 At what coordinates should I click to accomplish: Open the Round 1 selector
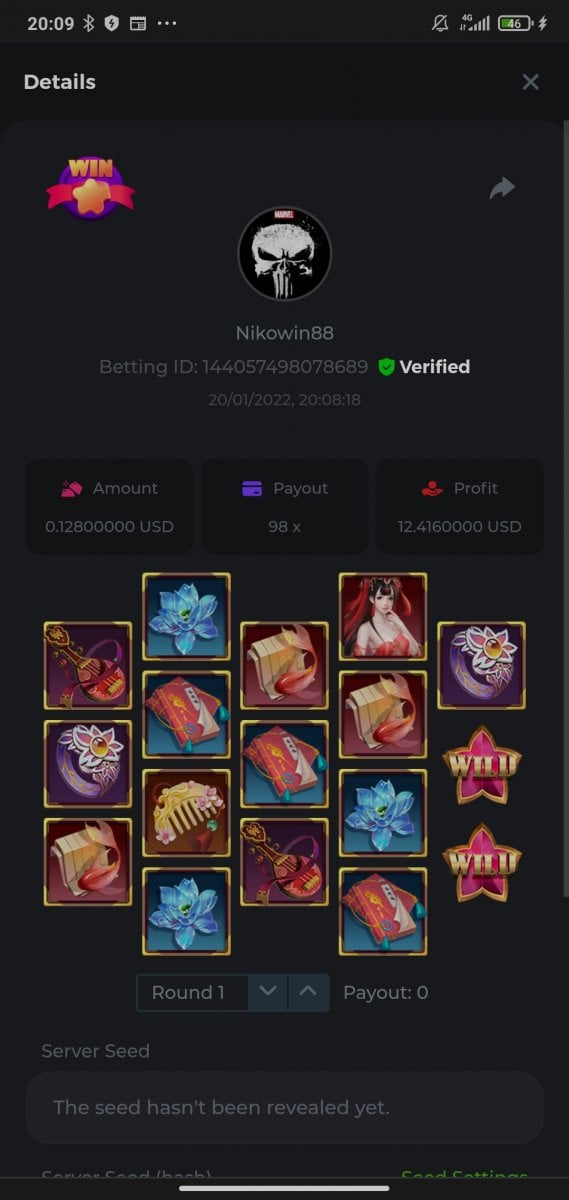pos(192,992)
